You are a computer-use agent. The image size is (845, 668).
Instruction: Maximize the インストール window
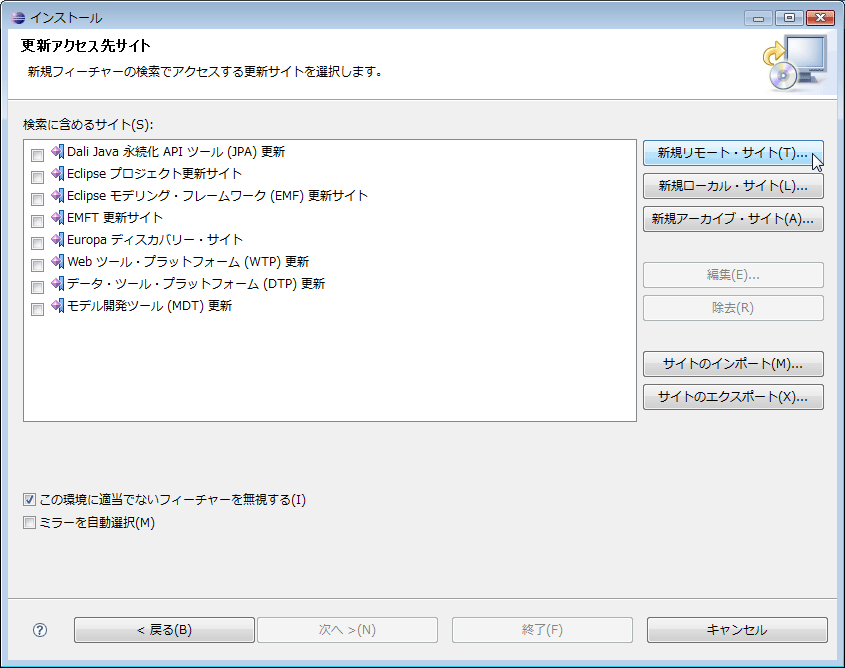789,18
